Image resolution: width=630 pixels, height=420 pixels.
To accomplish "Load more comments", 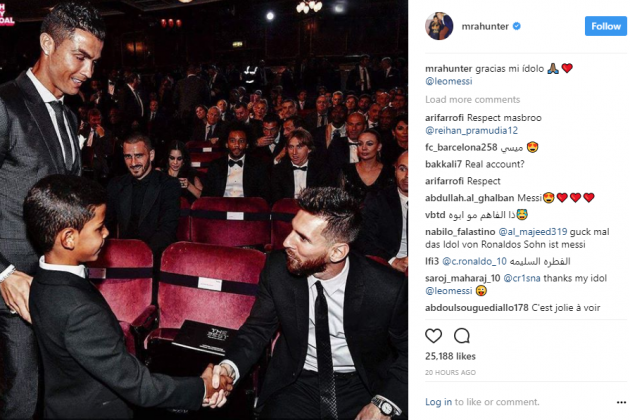I will click(472, 99).
